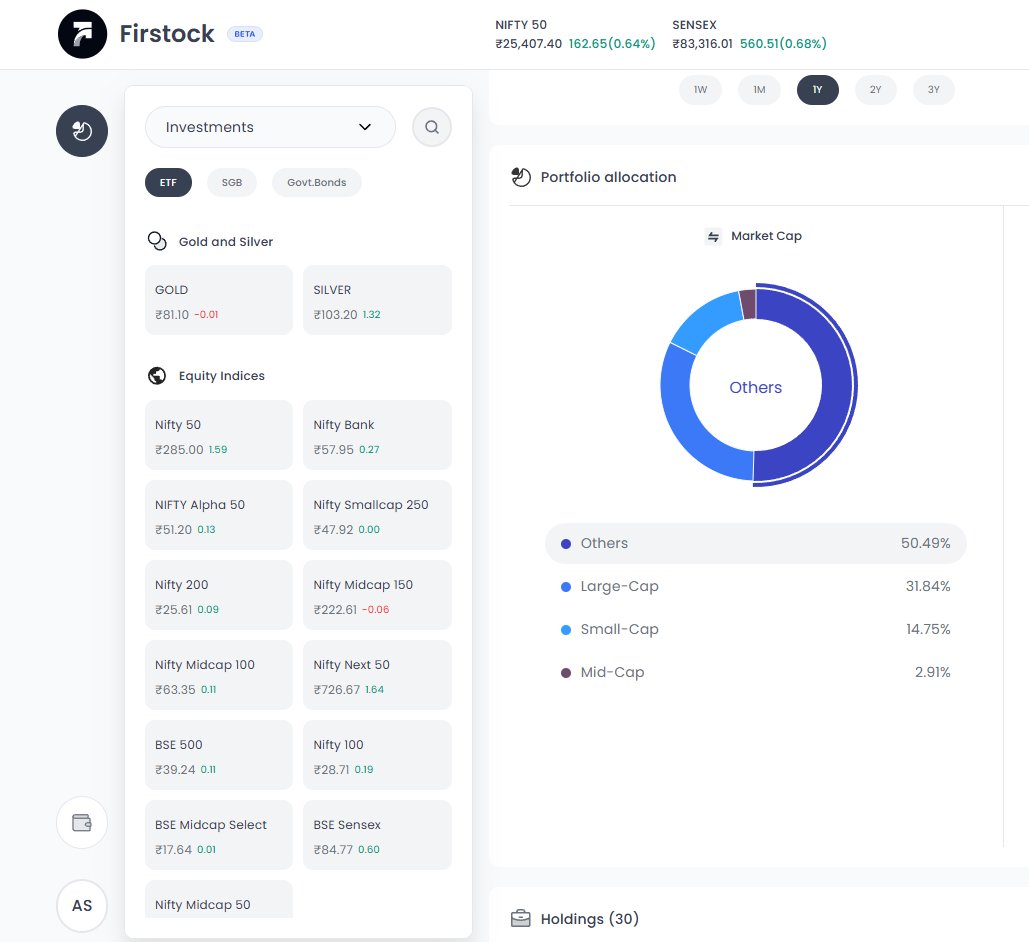Click the mauve Mid-Cap donut slice
1029x942 pixels.
(748, 304)
